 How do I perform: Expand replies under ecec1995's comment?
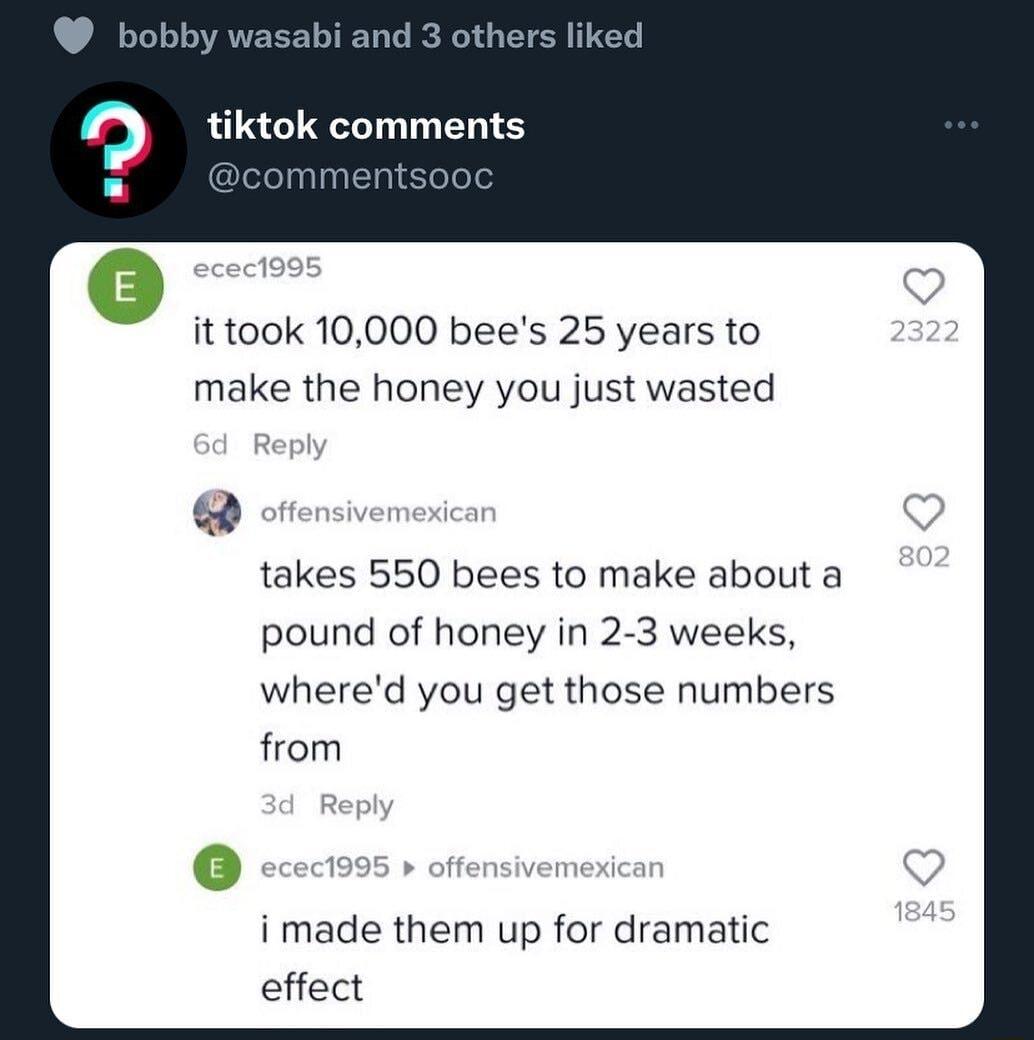tap(289, 444)
